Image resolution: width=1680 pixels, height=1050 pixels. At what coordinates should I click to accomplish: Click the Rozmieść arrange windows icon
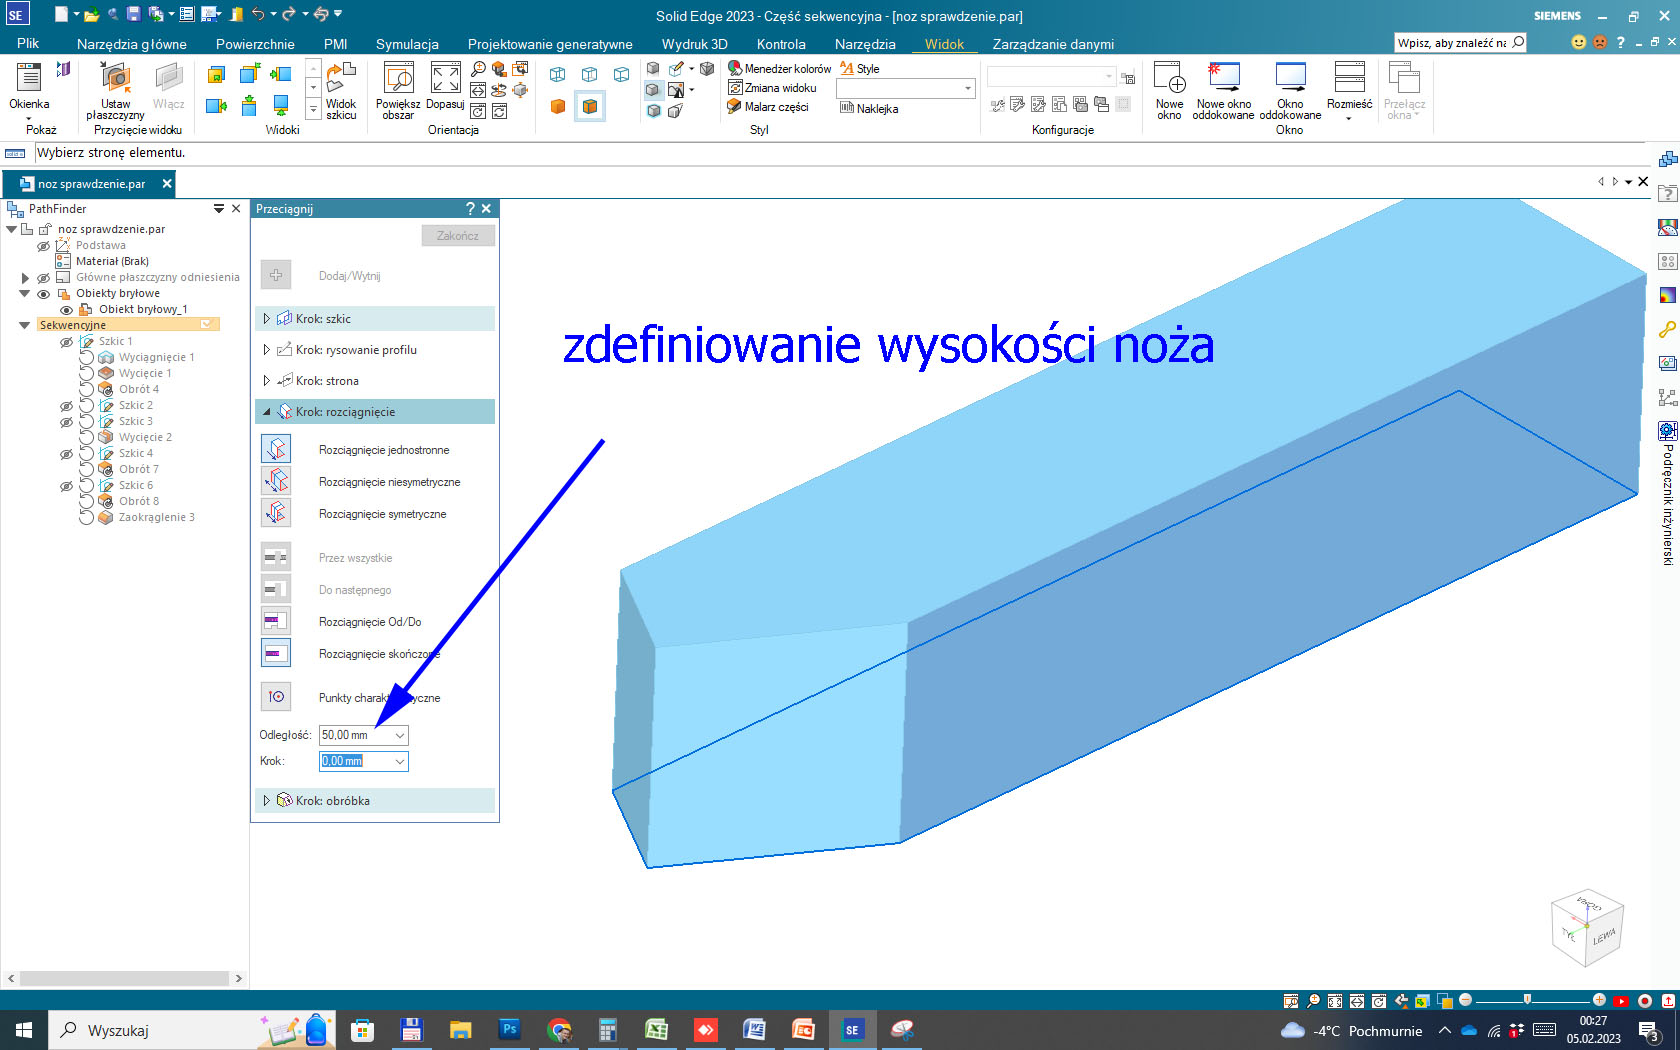click(1349, 78)
